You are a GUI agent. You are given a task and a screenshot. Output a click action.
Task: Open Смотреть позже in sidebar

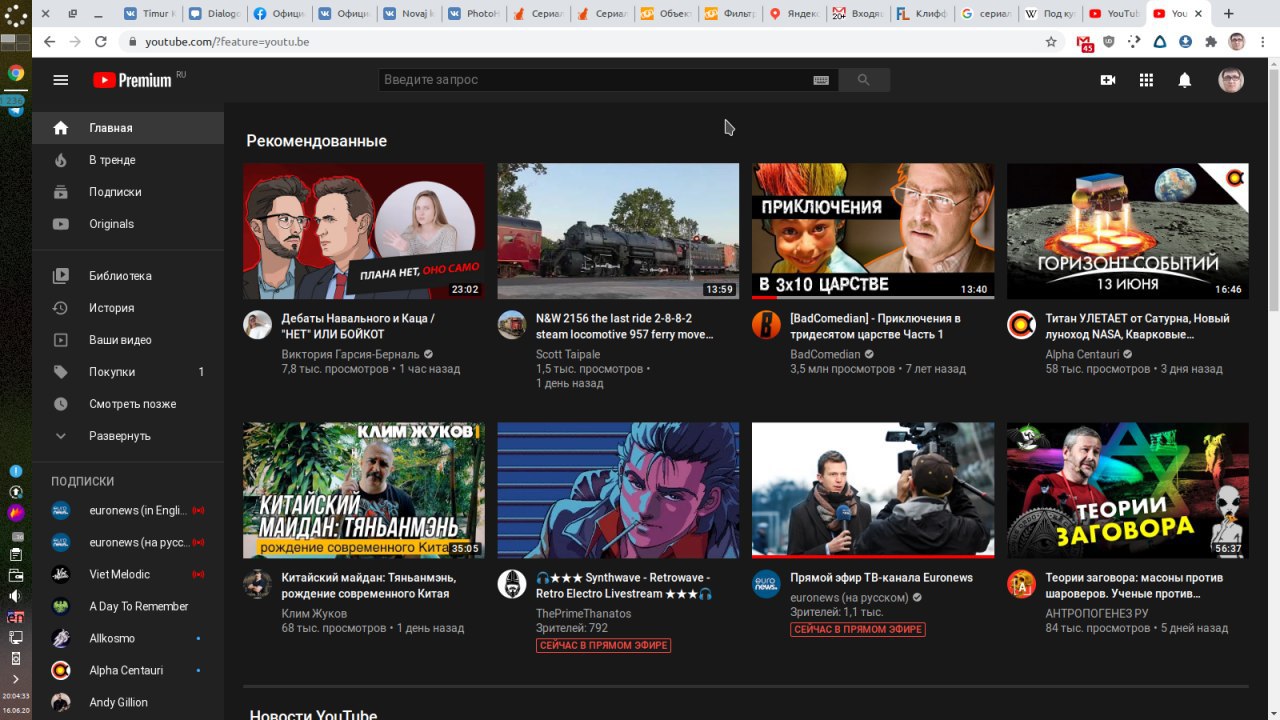pos(128,404)
